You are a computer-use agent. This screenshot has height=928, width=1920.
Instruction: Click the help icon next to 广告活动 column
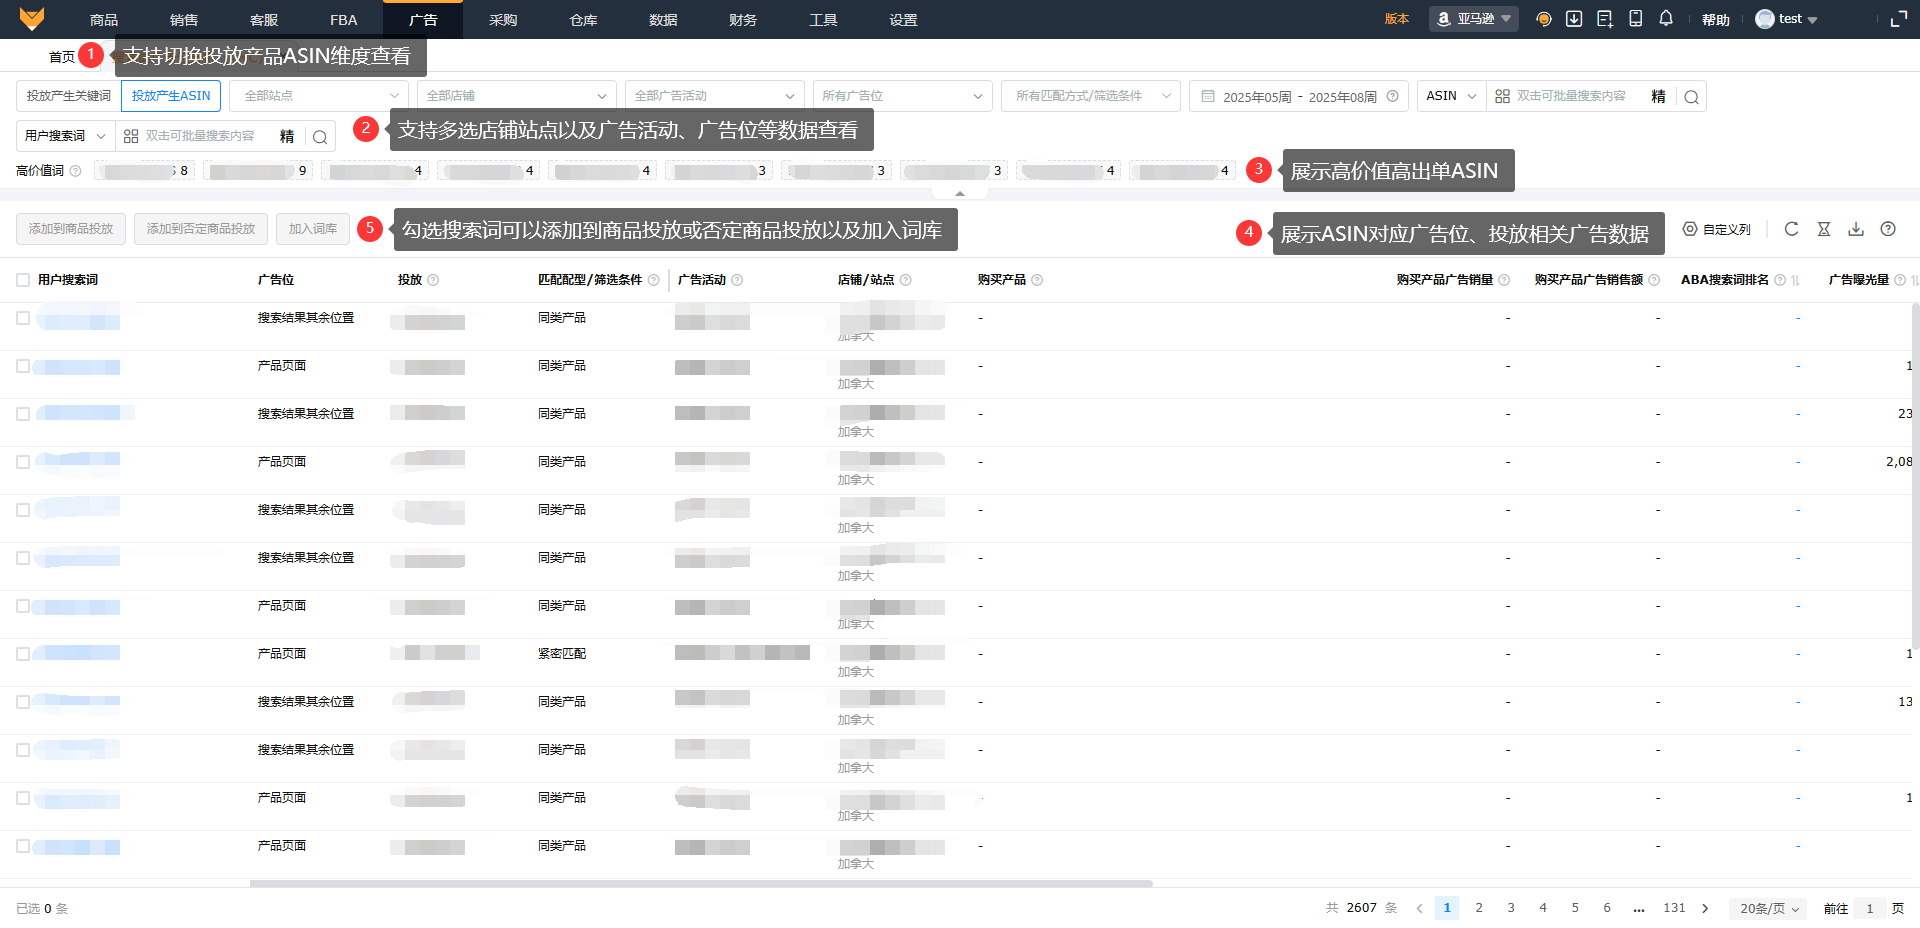pyautogui.click(x=737, y=280)
